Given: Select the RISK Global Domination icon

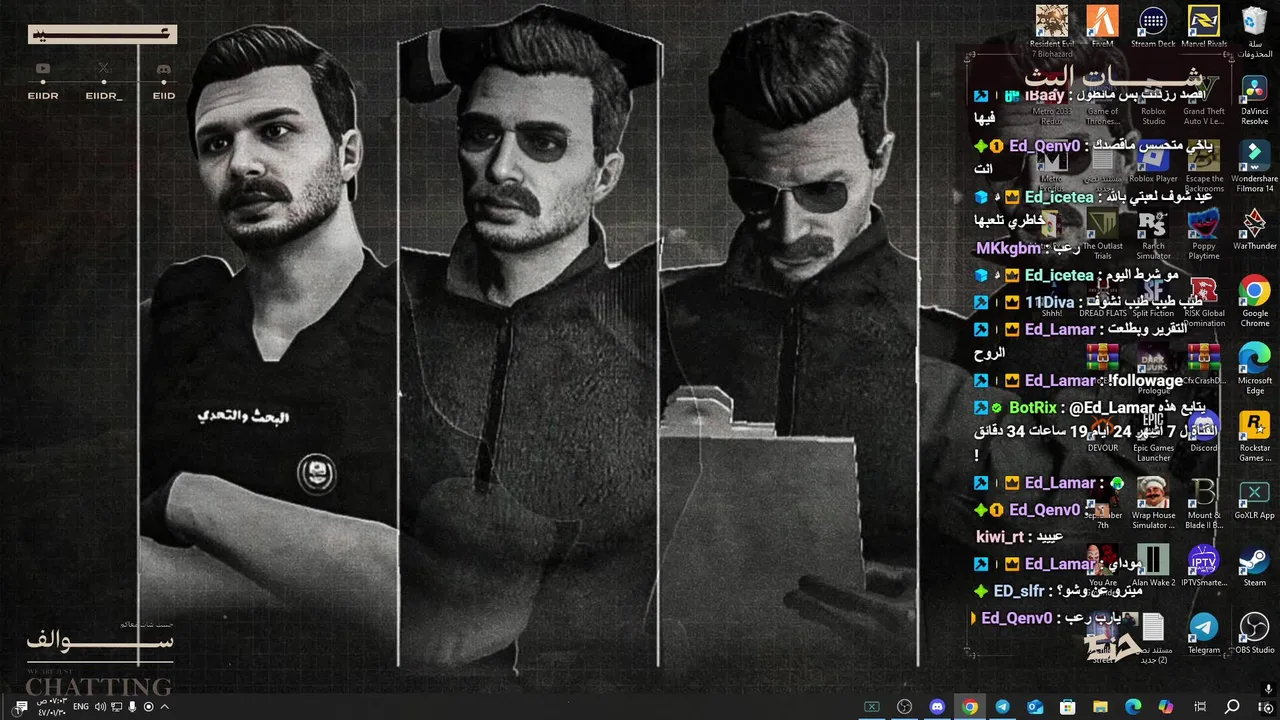Looking at the screenshot, I should [1204, 301].
